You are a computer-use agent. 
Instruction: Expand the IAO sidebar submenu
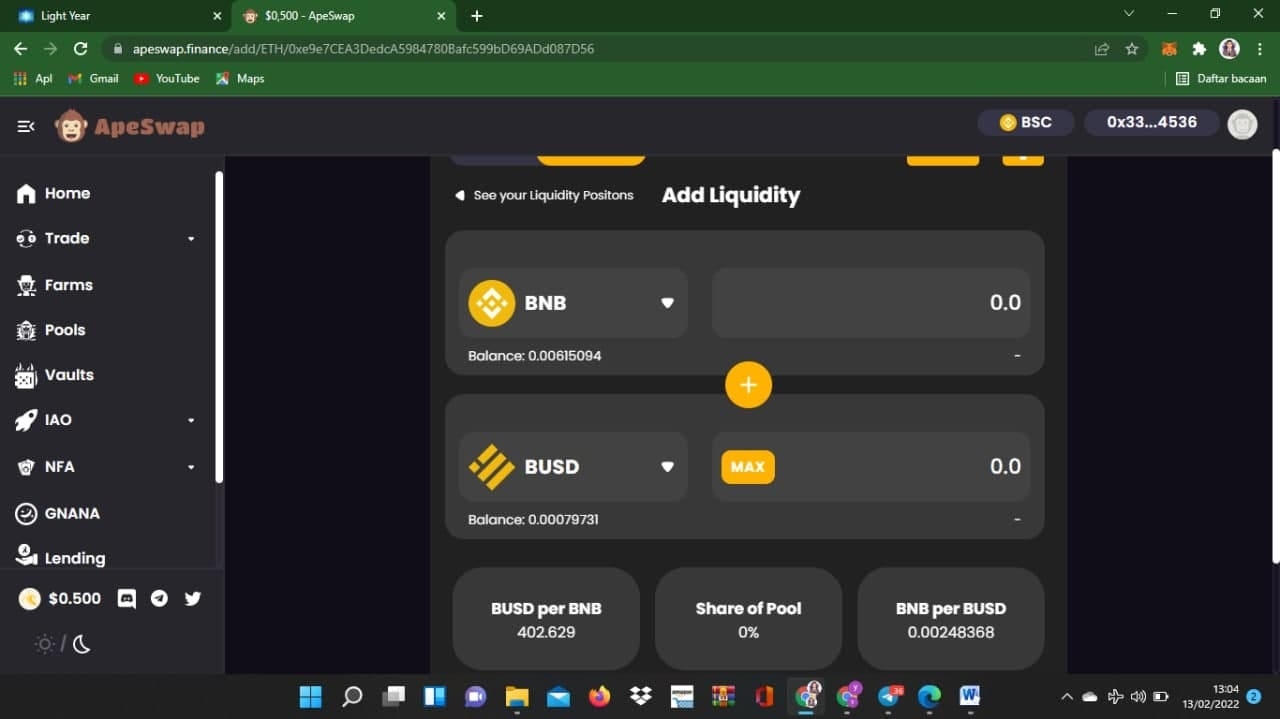[107, 420]
